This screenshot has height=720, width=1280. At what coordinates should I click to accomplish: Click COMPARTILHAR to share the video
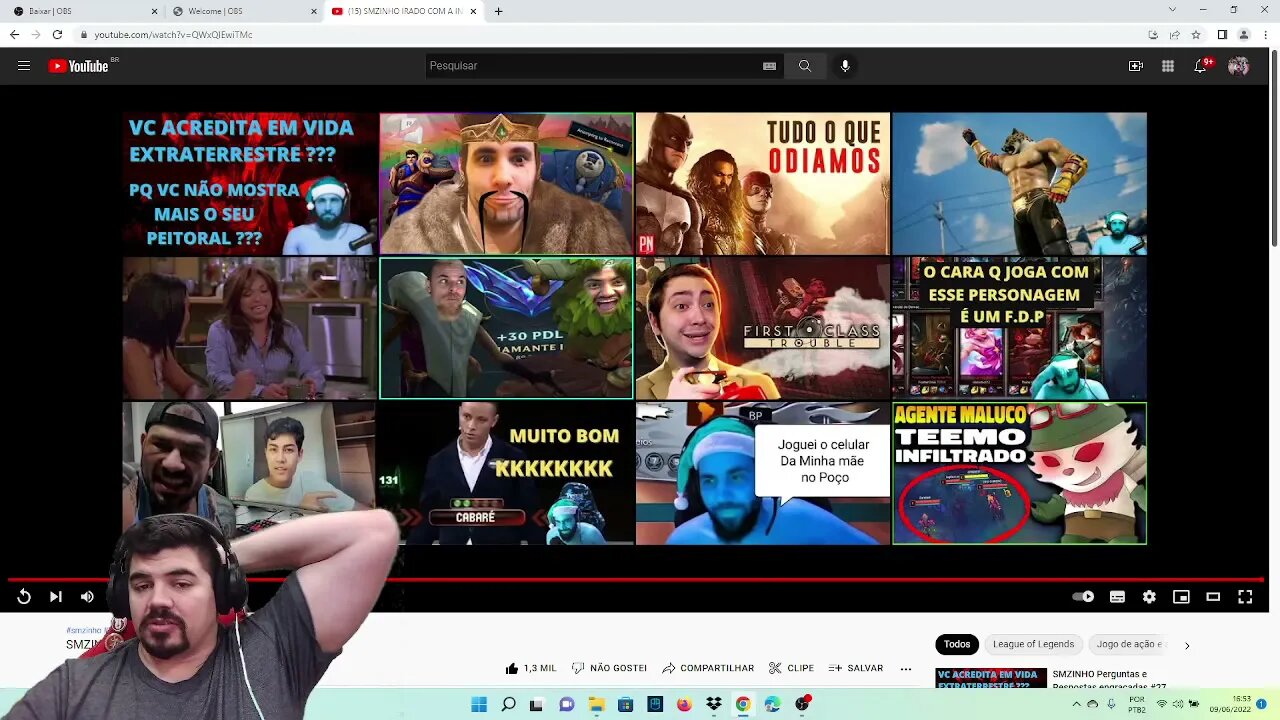(x=708, y=668)
